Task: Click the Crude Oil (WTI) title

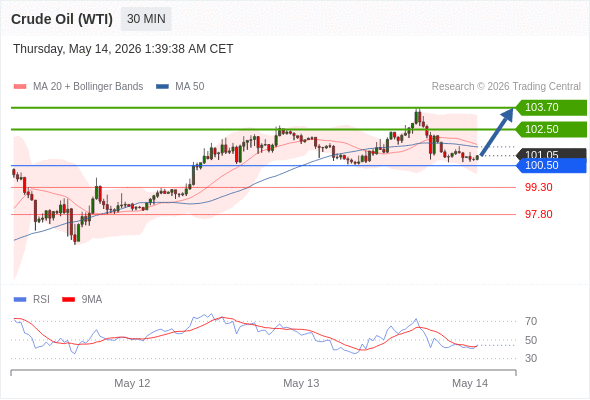Action: pyautogui.click(x=62, y=19)
